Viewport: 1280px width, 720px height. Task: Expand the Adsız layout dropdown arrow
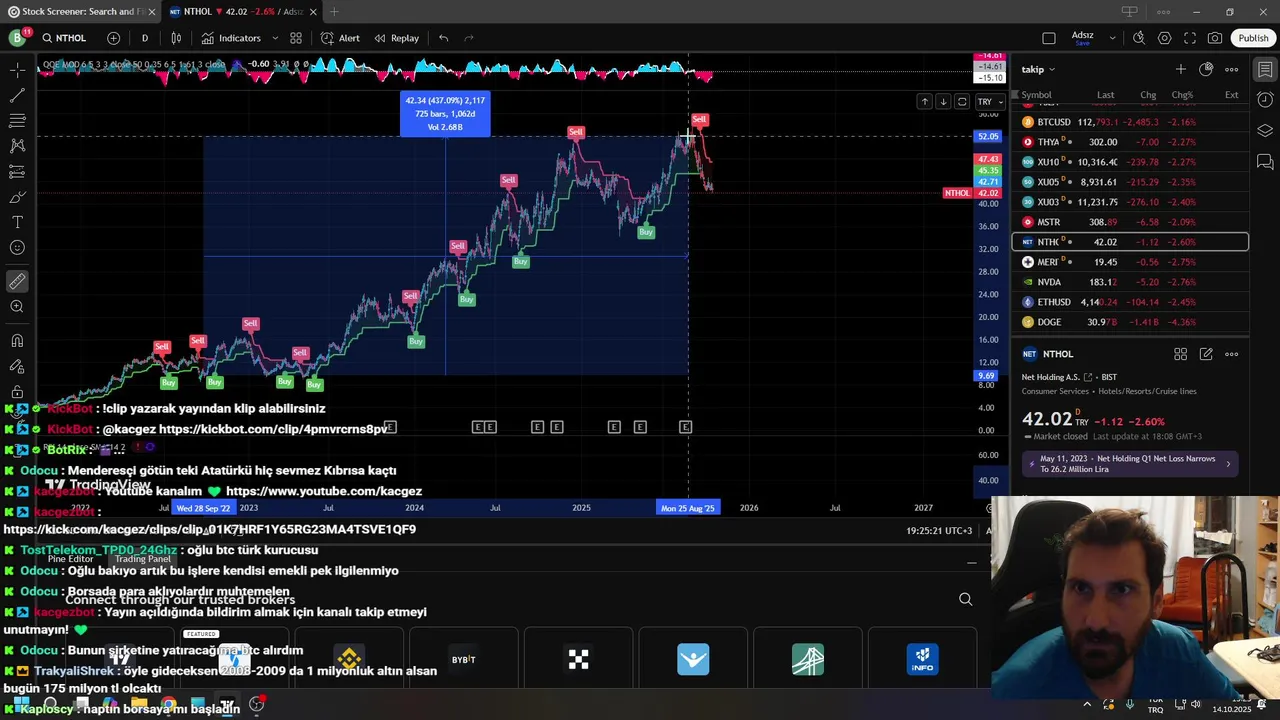point(1112,38)
